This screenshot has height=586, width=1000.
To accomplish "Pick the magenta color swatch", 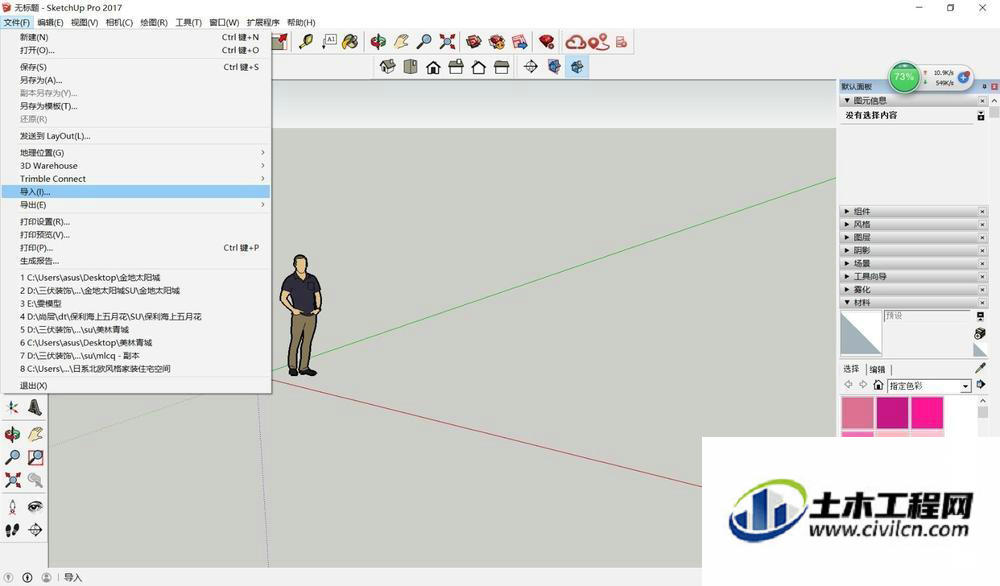I will pos(892,413).
